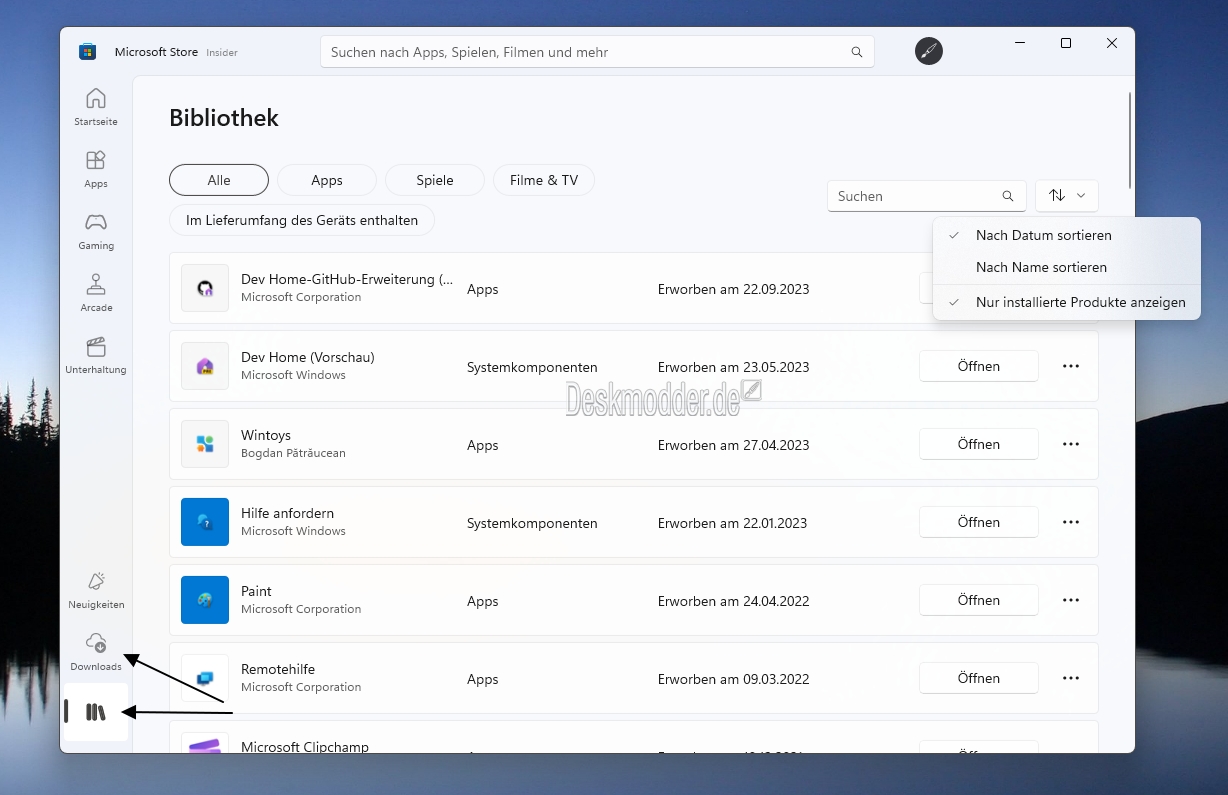Click Öffnen for Remotehilfe

pyautogui.click(x=978, y=678)
